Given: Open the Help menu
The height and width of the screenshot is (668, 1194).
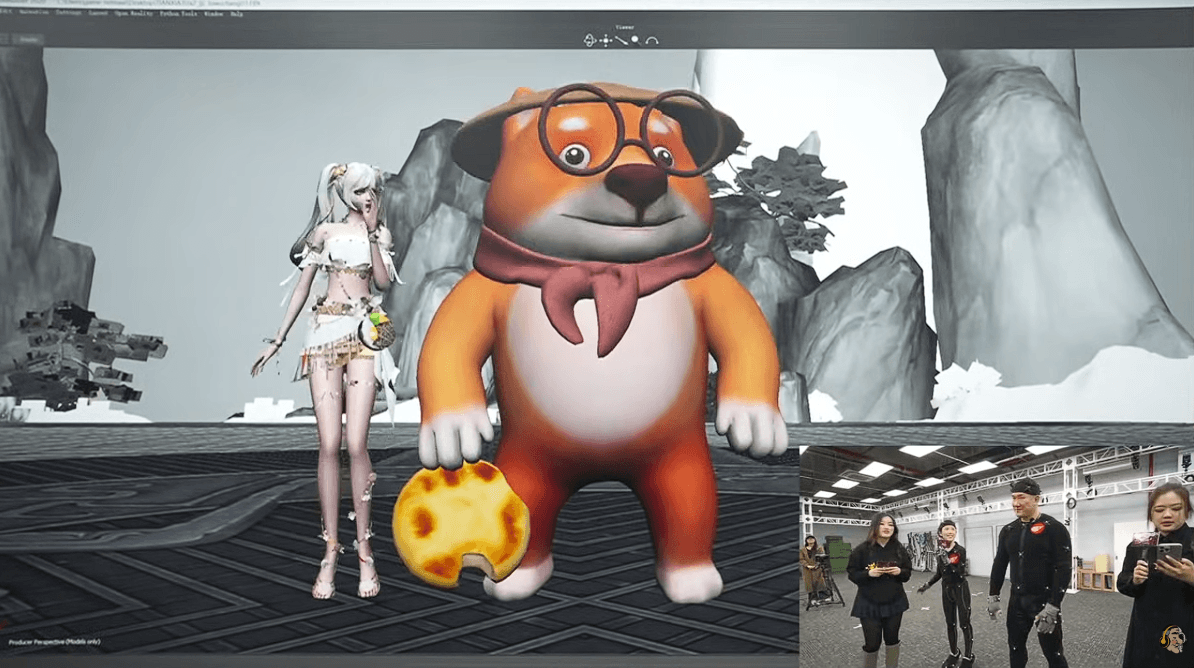Looking at the screenshot, I should [x=237, y=13].
